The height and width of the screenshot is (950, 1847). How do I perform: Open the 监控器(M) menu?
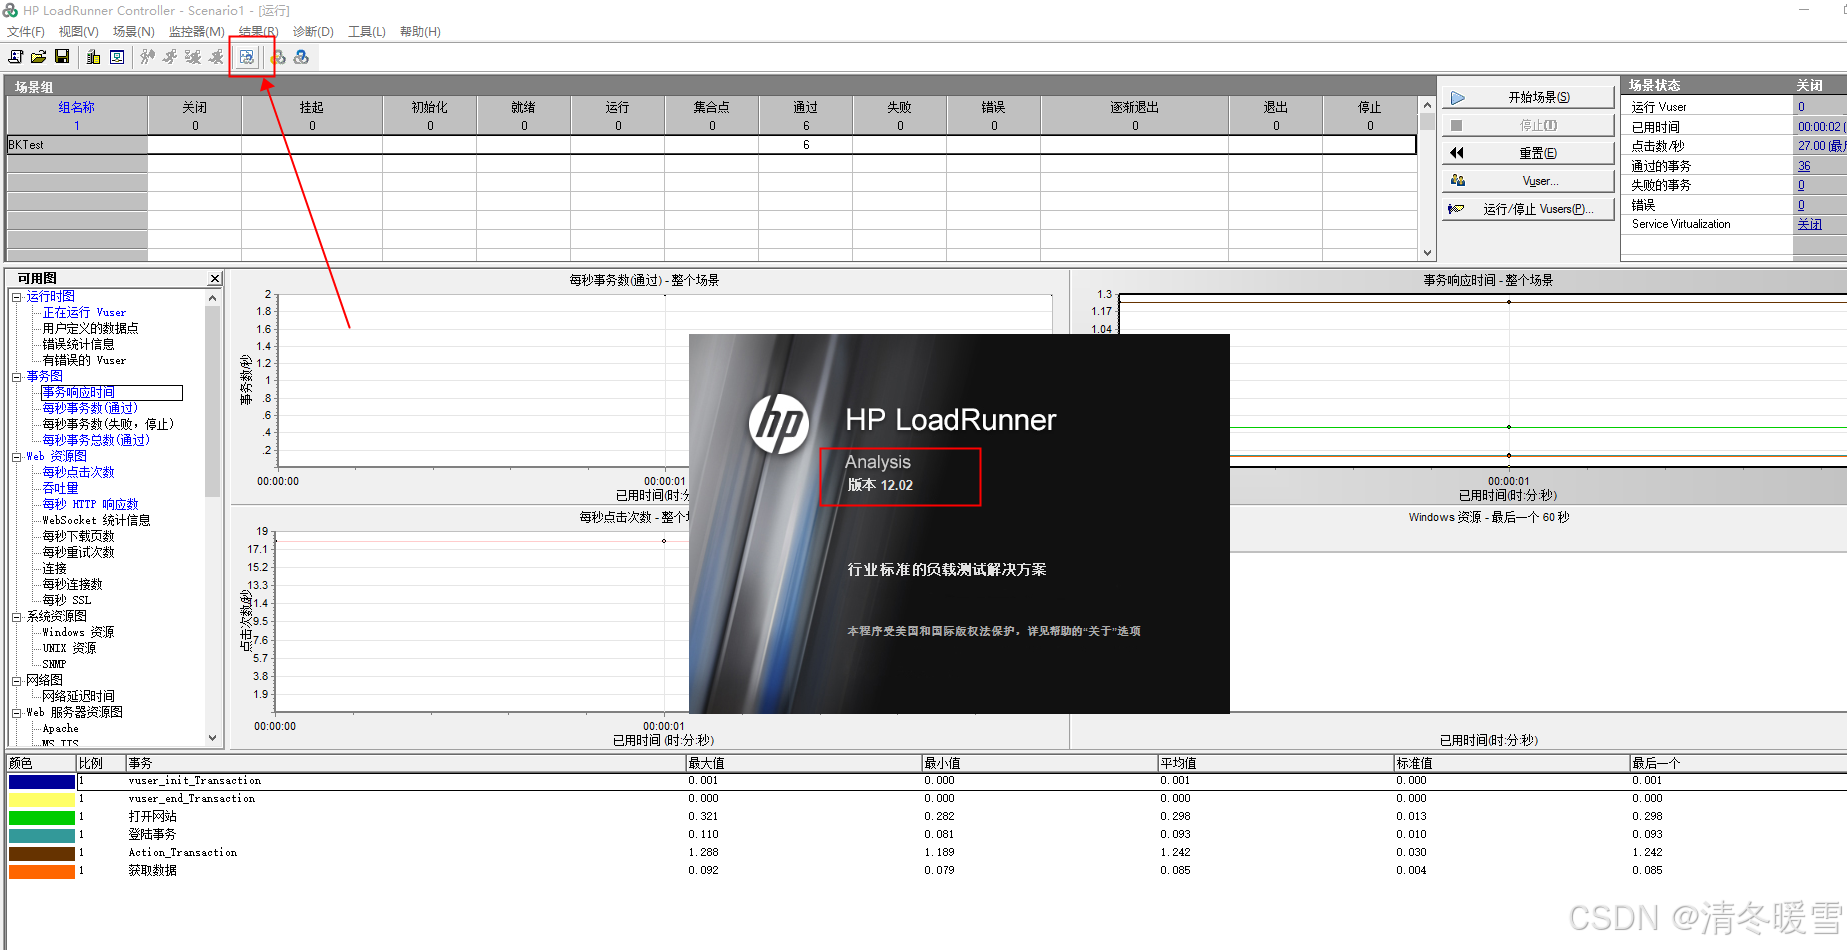197,32
